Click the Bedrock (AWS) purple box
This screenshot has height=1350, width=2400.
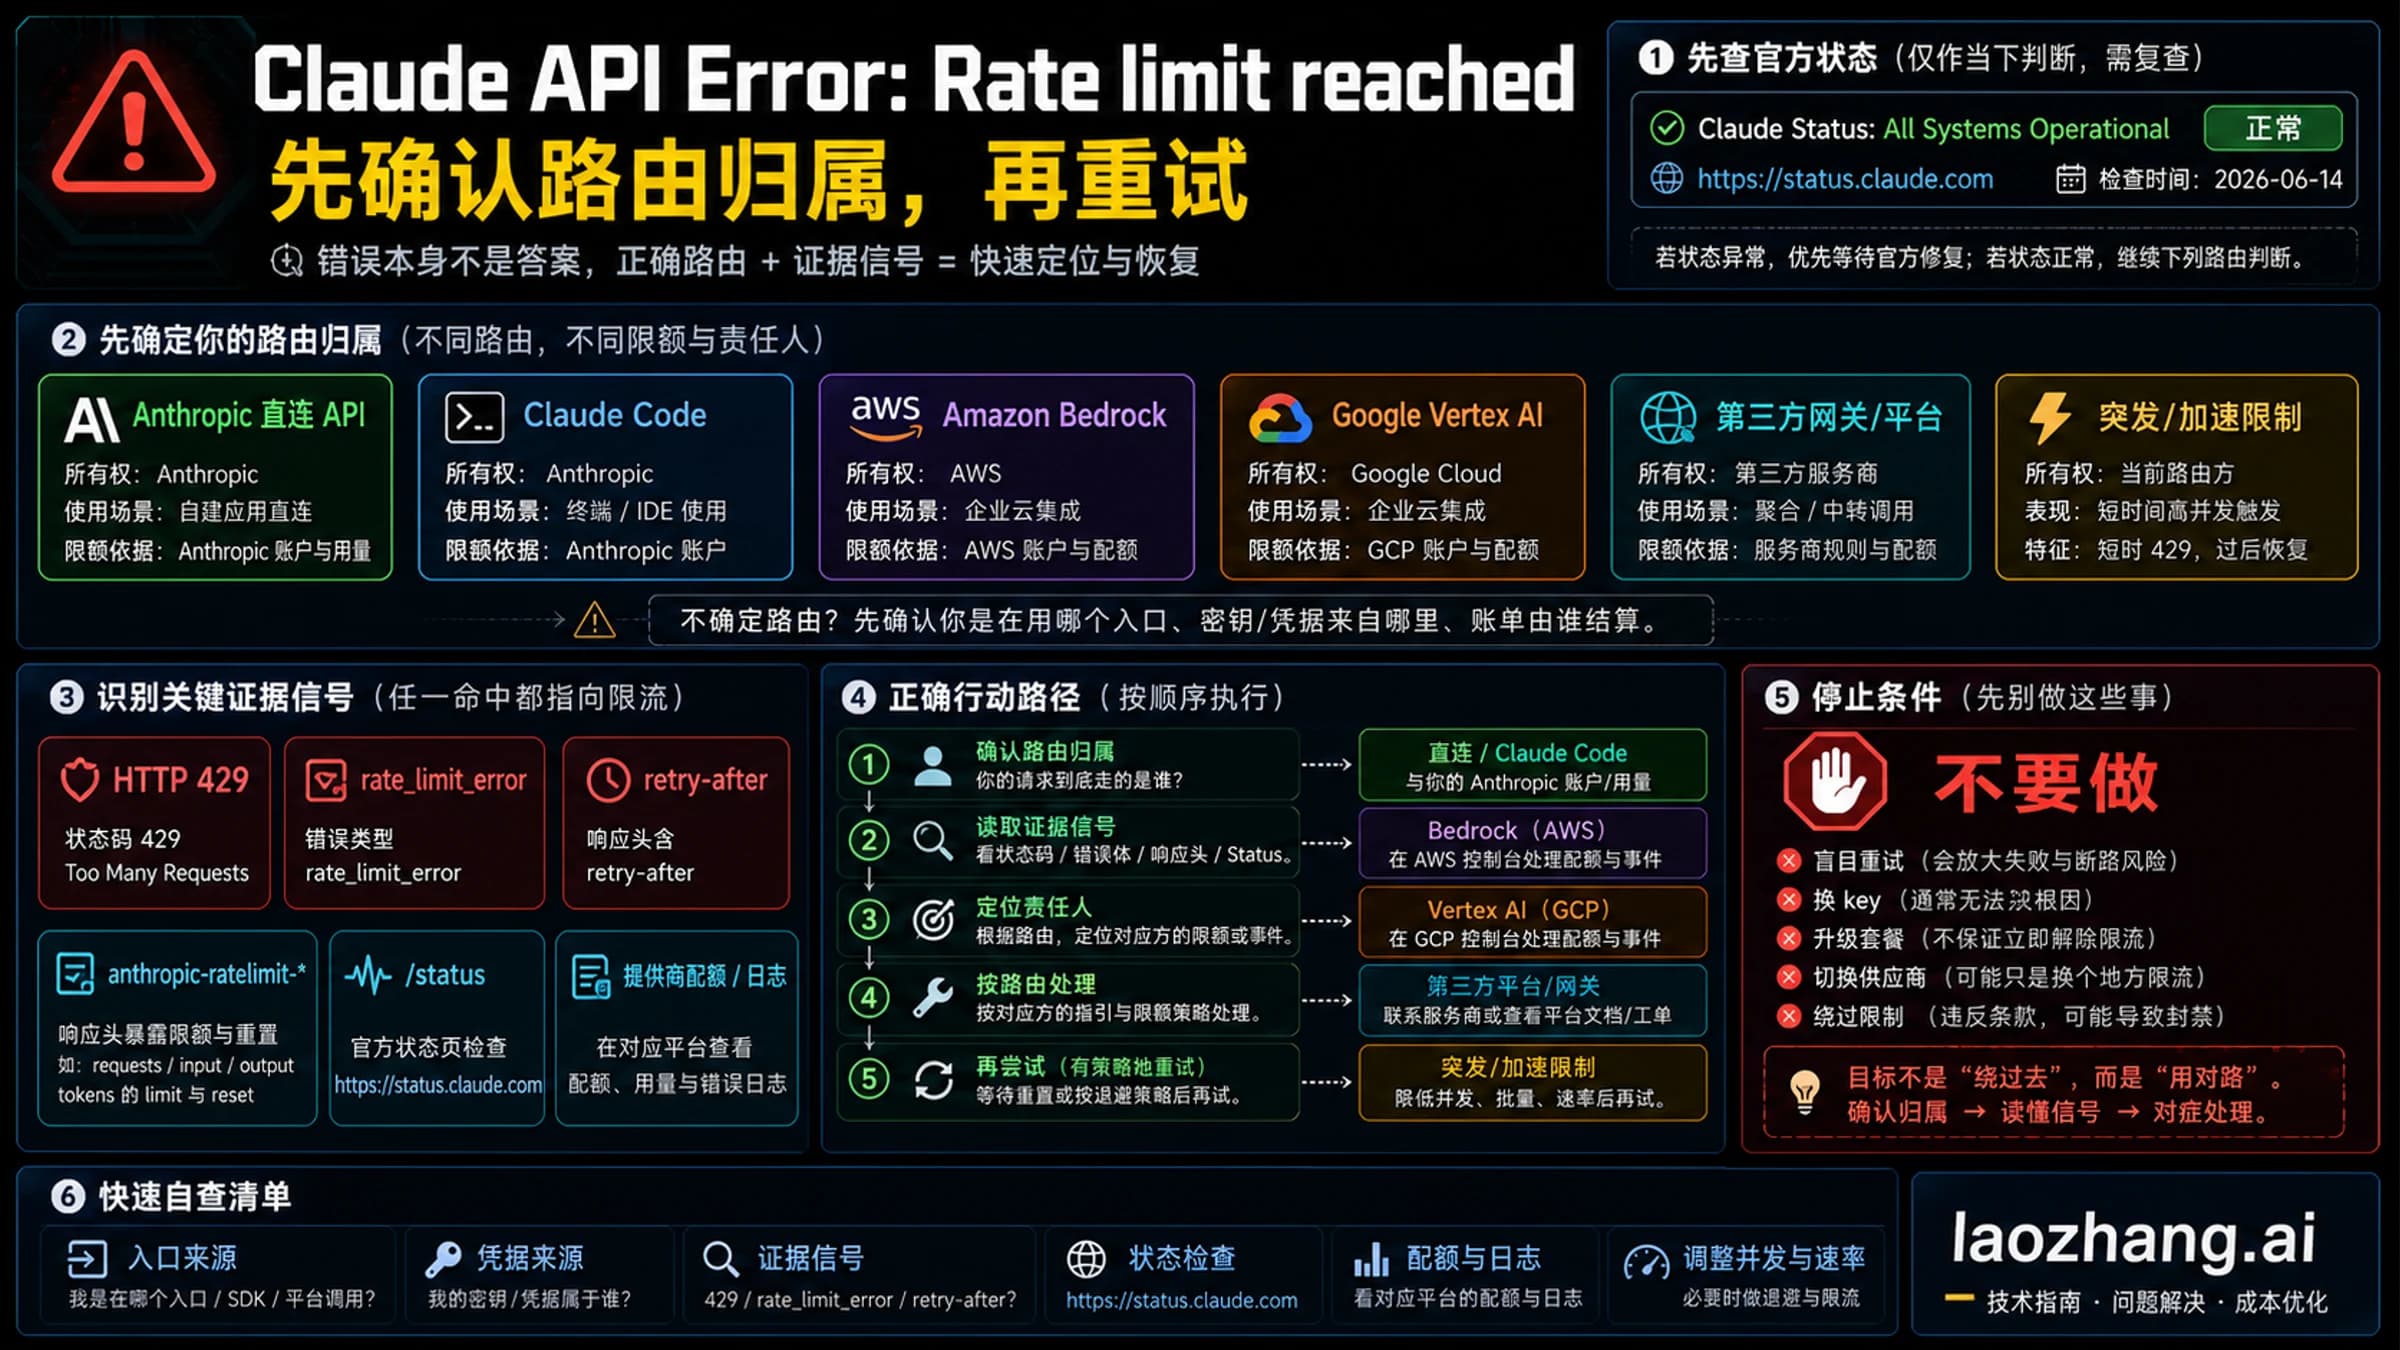pyautogui.click(x=1532, y=843)
